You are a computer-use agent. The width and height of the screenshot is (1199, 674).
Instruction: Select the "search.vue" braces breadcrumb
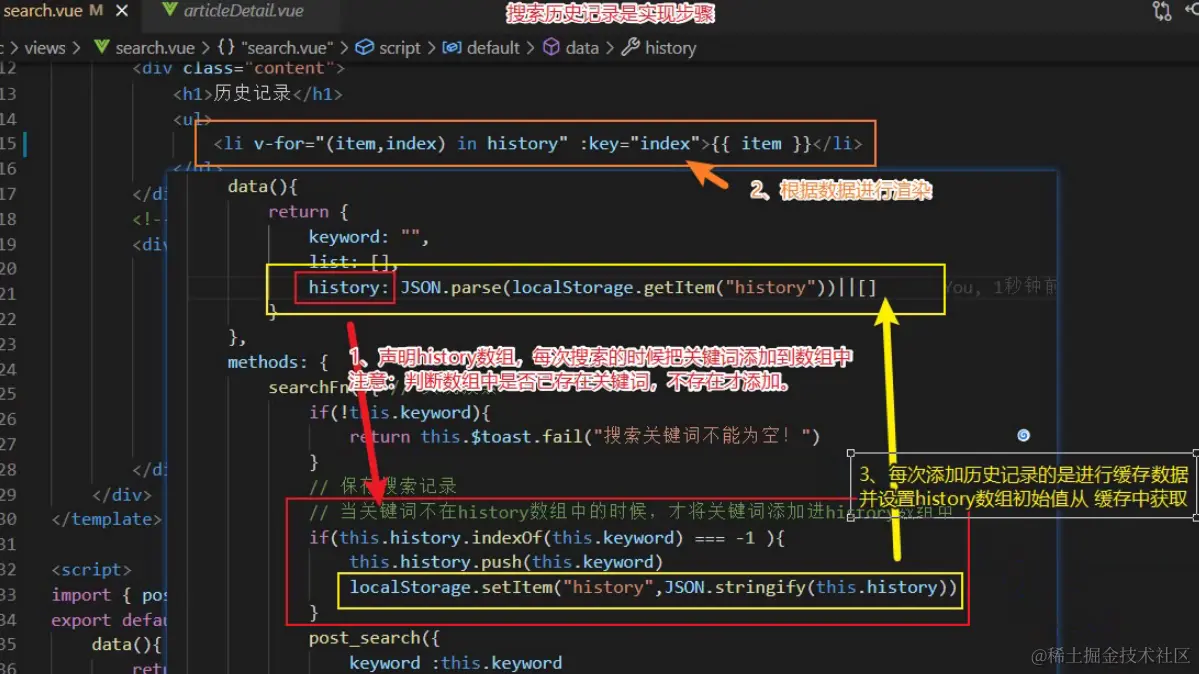click(x=288, y=47)
